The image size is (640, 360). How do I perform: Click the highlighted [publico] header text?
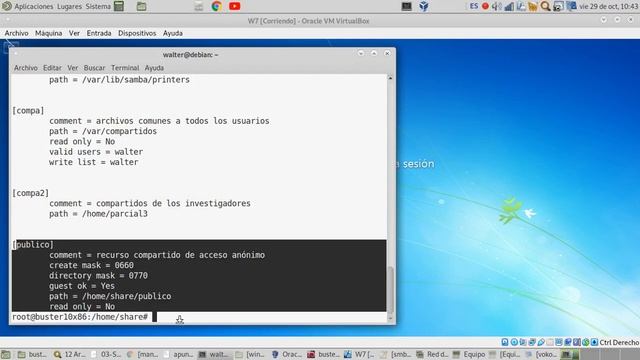coord(33,244)
